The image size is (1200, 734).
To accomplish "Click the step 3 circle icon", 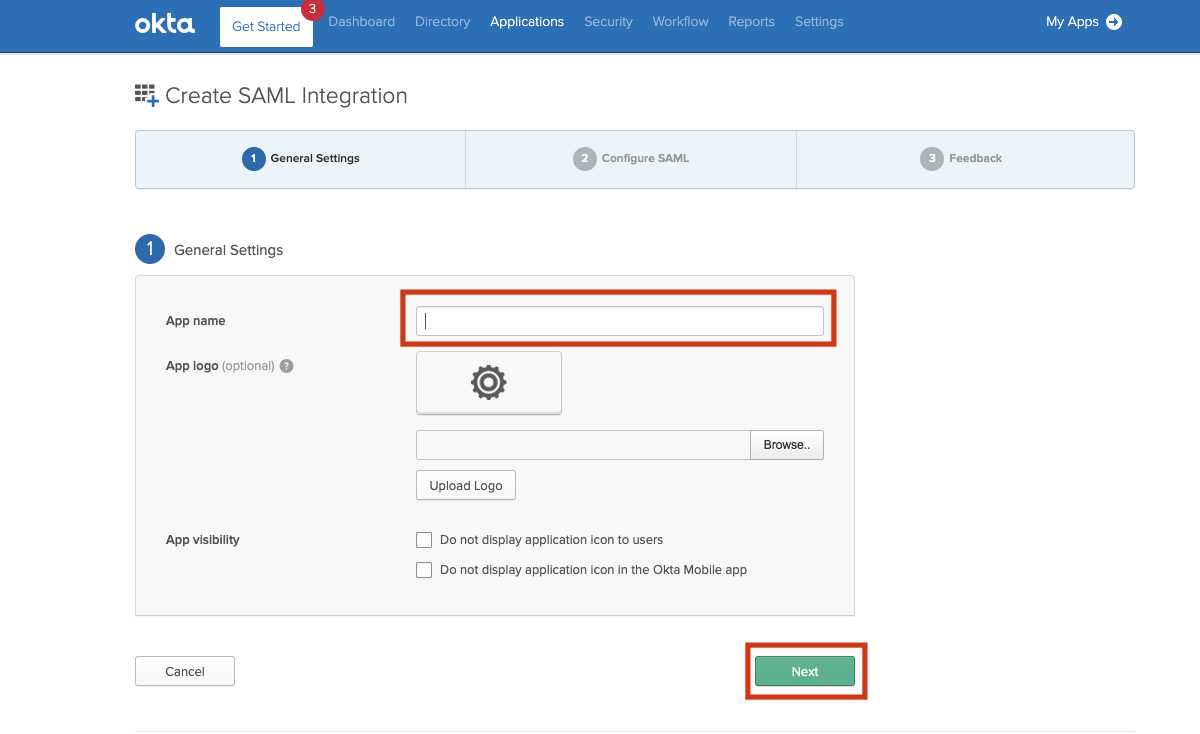I will pos(932,159).
